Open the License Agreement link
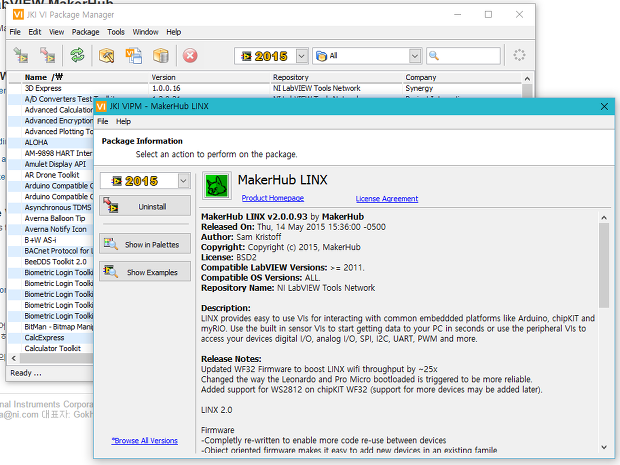Image resolution: width=620 pixels, height=465 pixels. 387,198
